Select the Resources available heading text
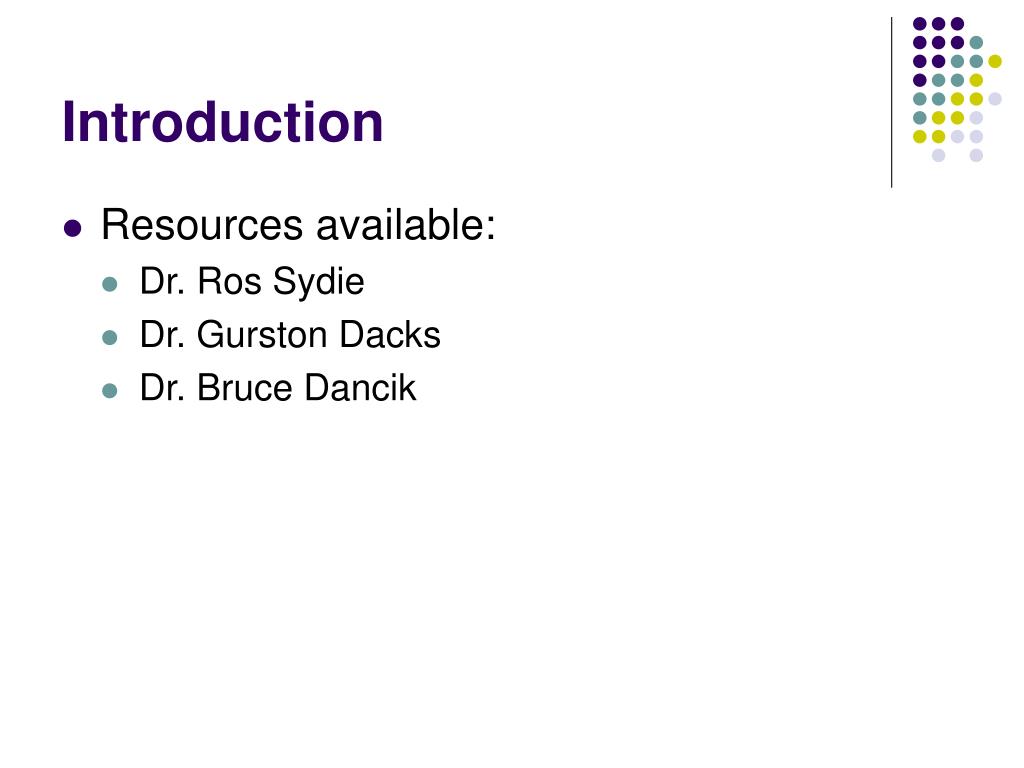Image resolution: width=1024 pixels, height=768 pixels. coord(298,225)
